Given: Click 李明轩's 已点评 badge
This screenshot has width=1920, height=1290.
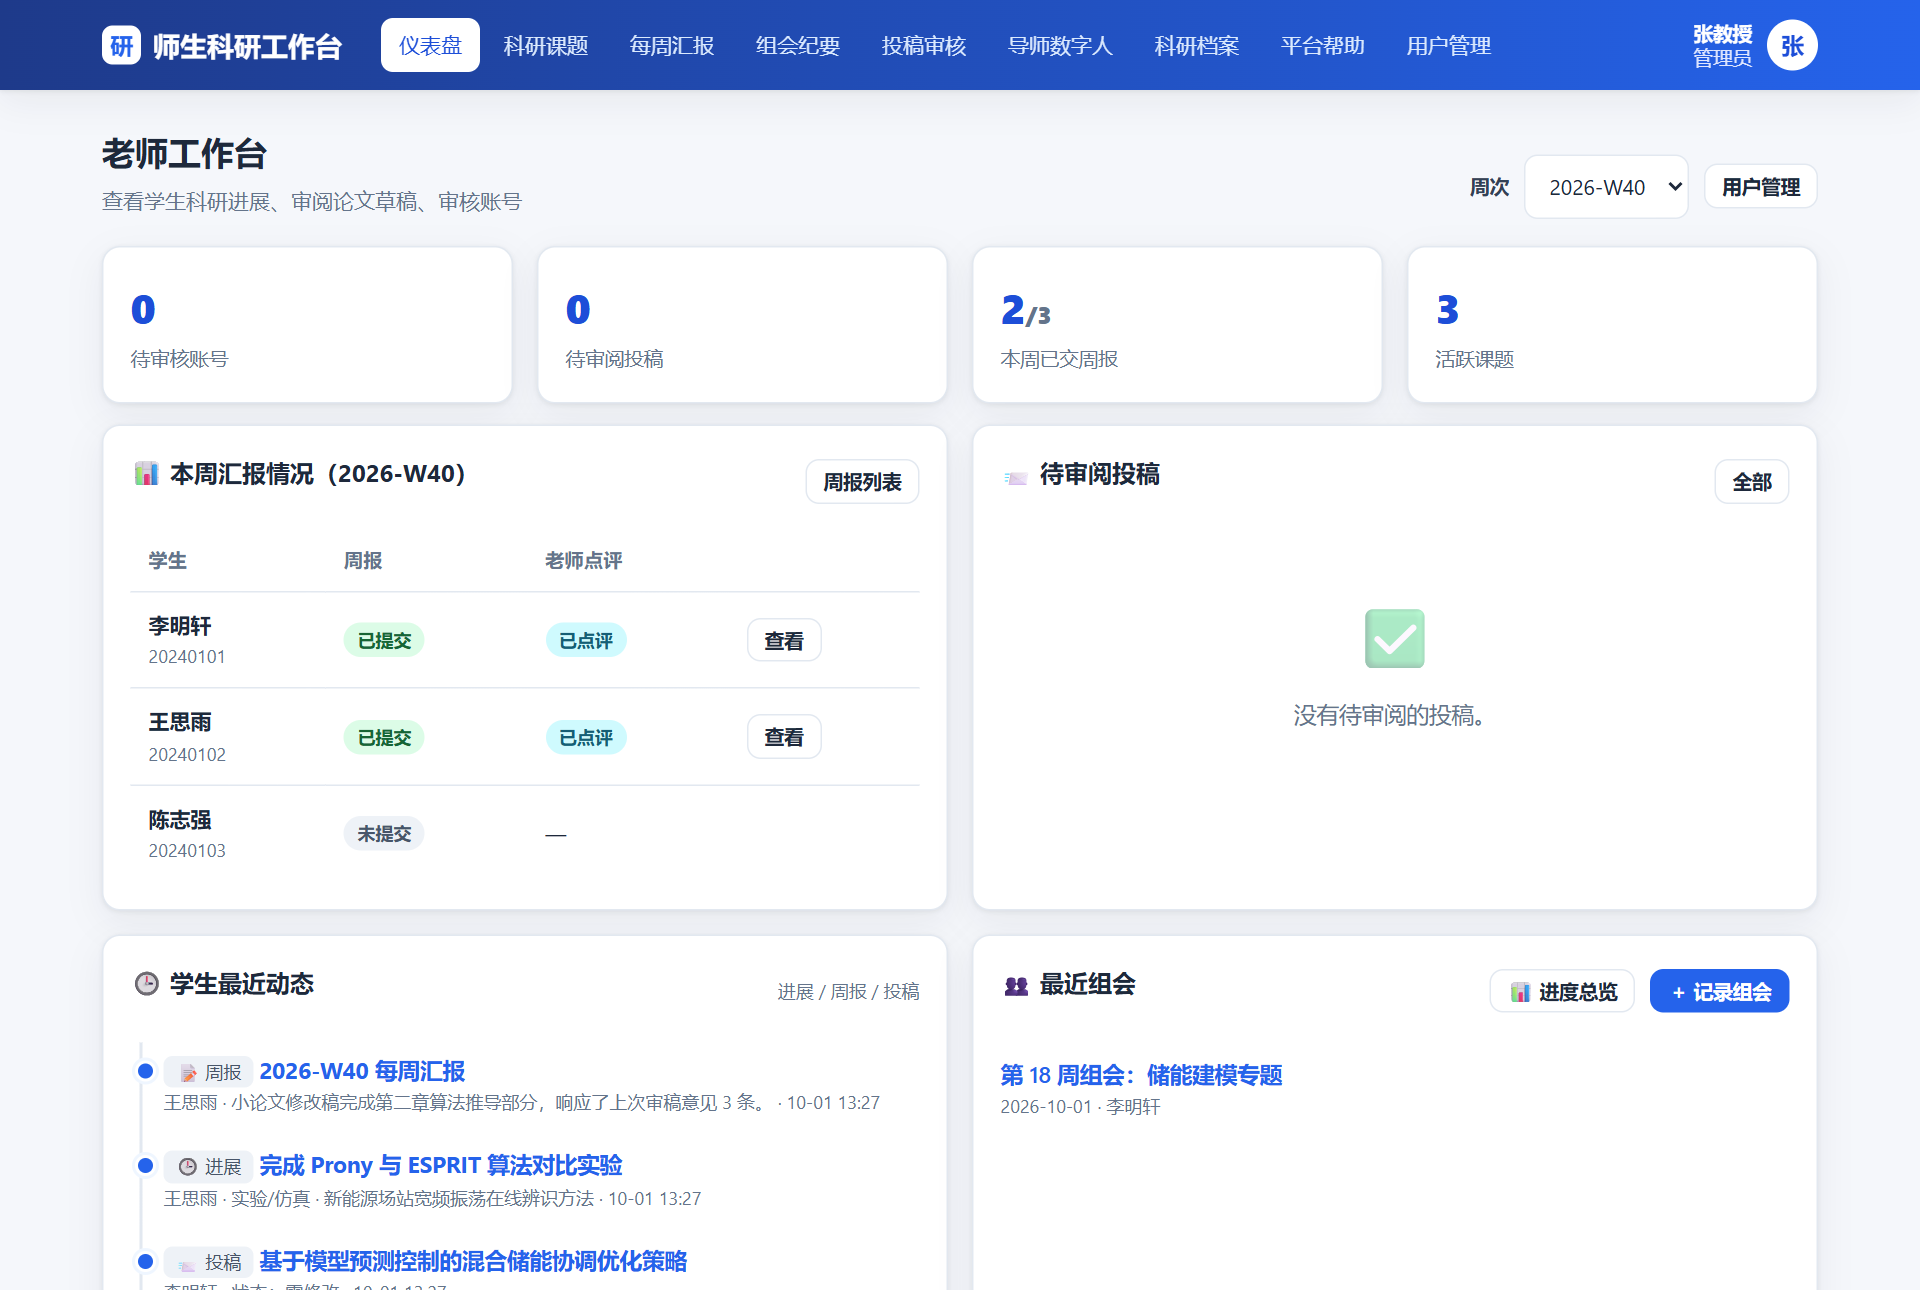Looking at the screenshot, I should pos(586,640).
